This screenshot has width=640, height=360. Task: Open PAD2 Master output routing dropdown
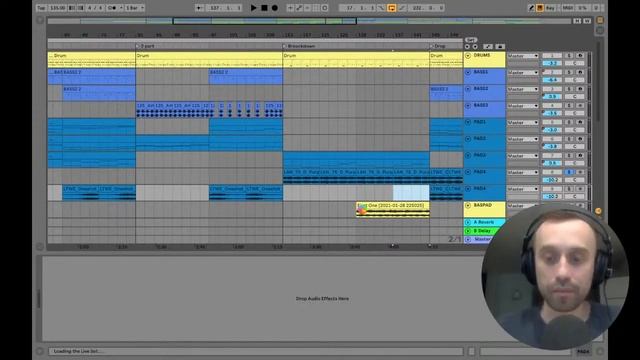tap(523, 139)
